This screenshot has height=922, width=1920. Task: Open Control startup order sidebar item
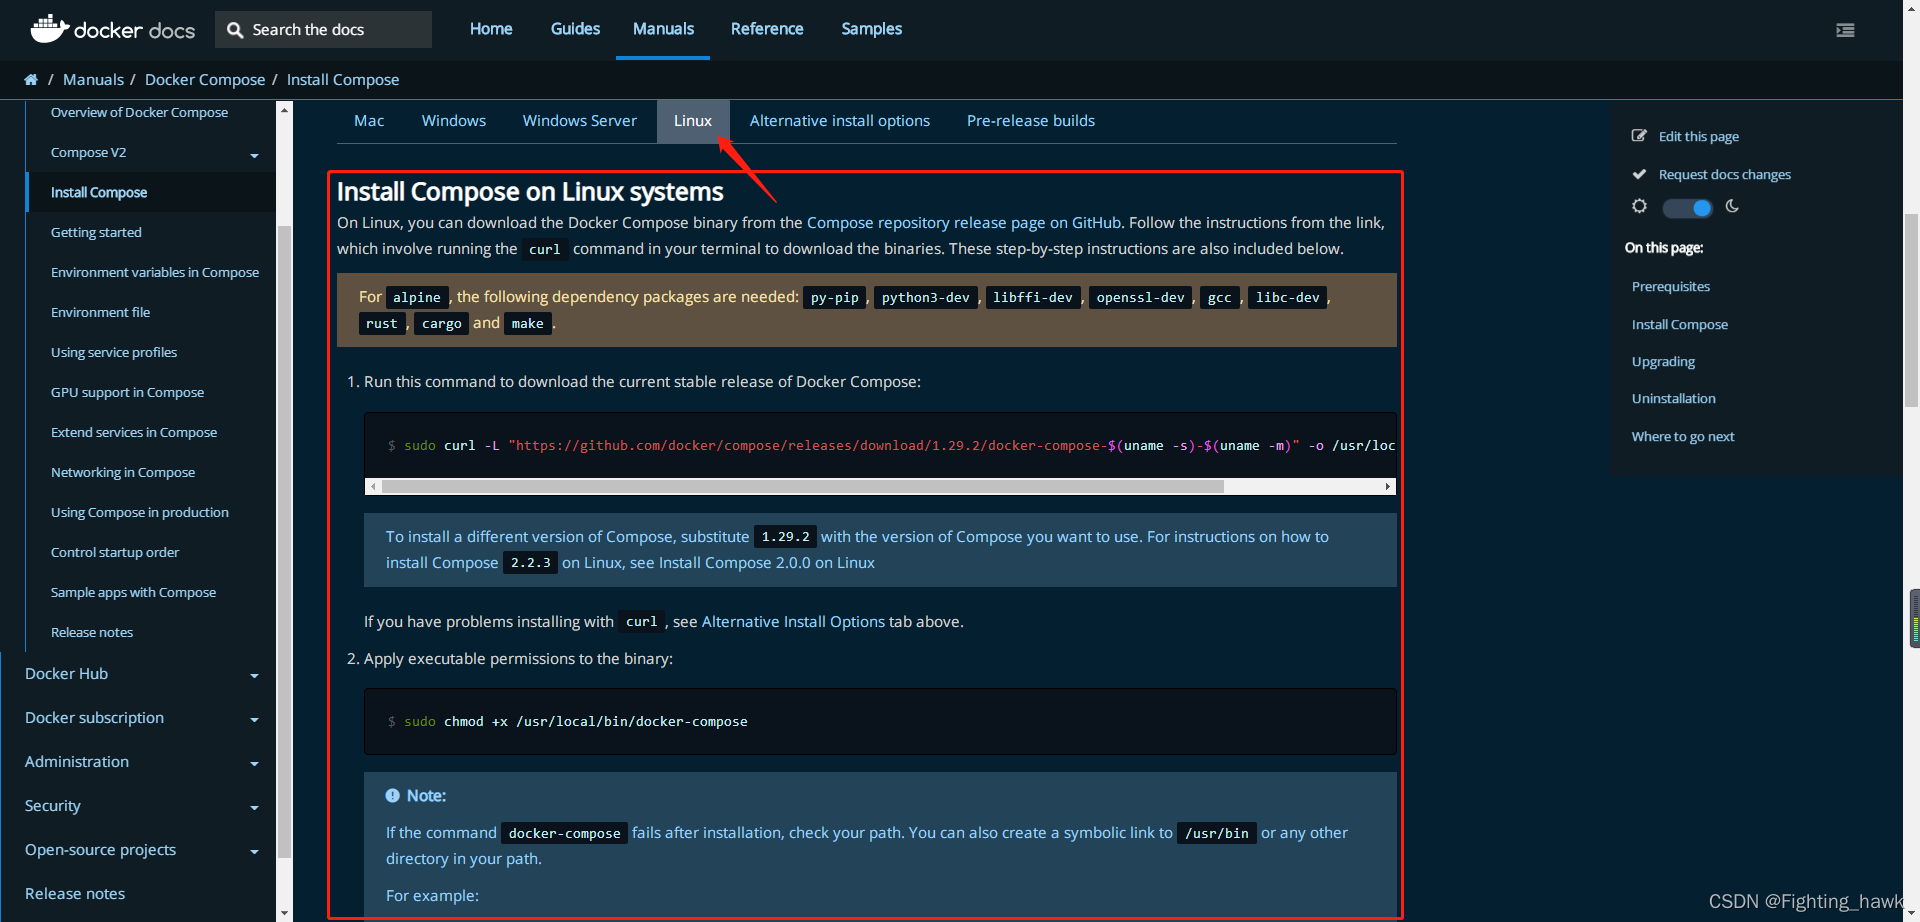115,552
